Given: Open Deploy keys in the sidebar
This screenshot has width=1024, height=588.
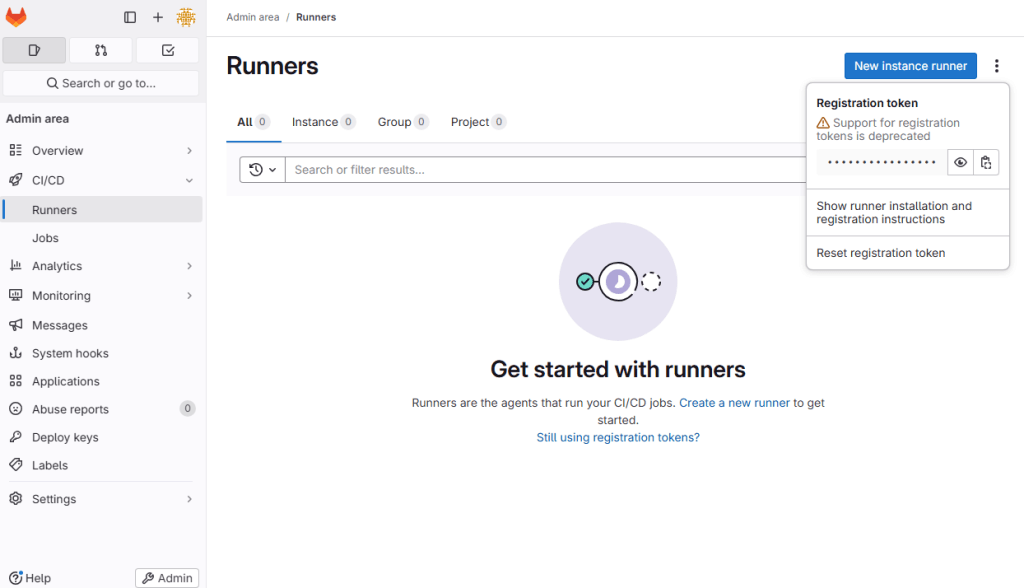Looking at the screenshot, I should [101, 437].
